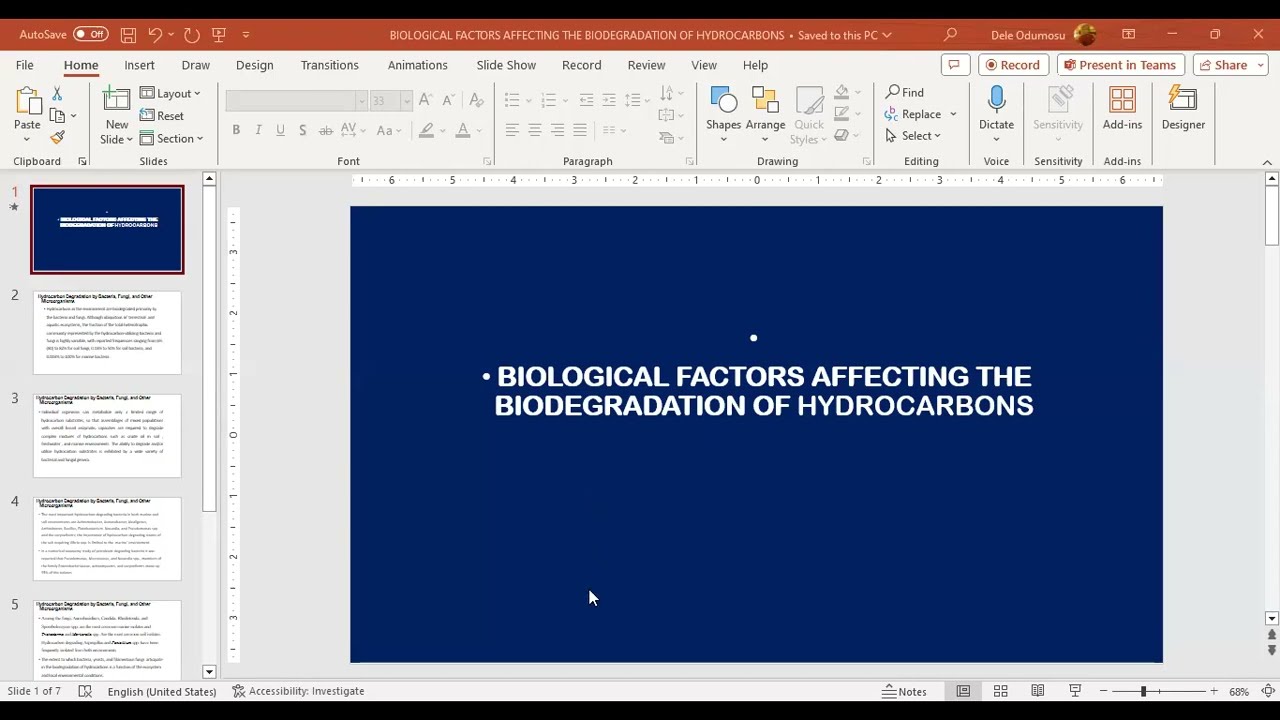Open Customize Quick Access Toolbar dropdown
Viewport: 1280px width, 720px height.
246,35
